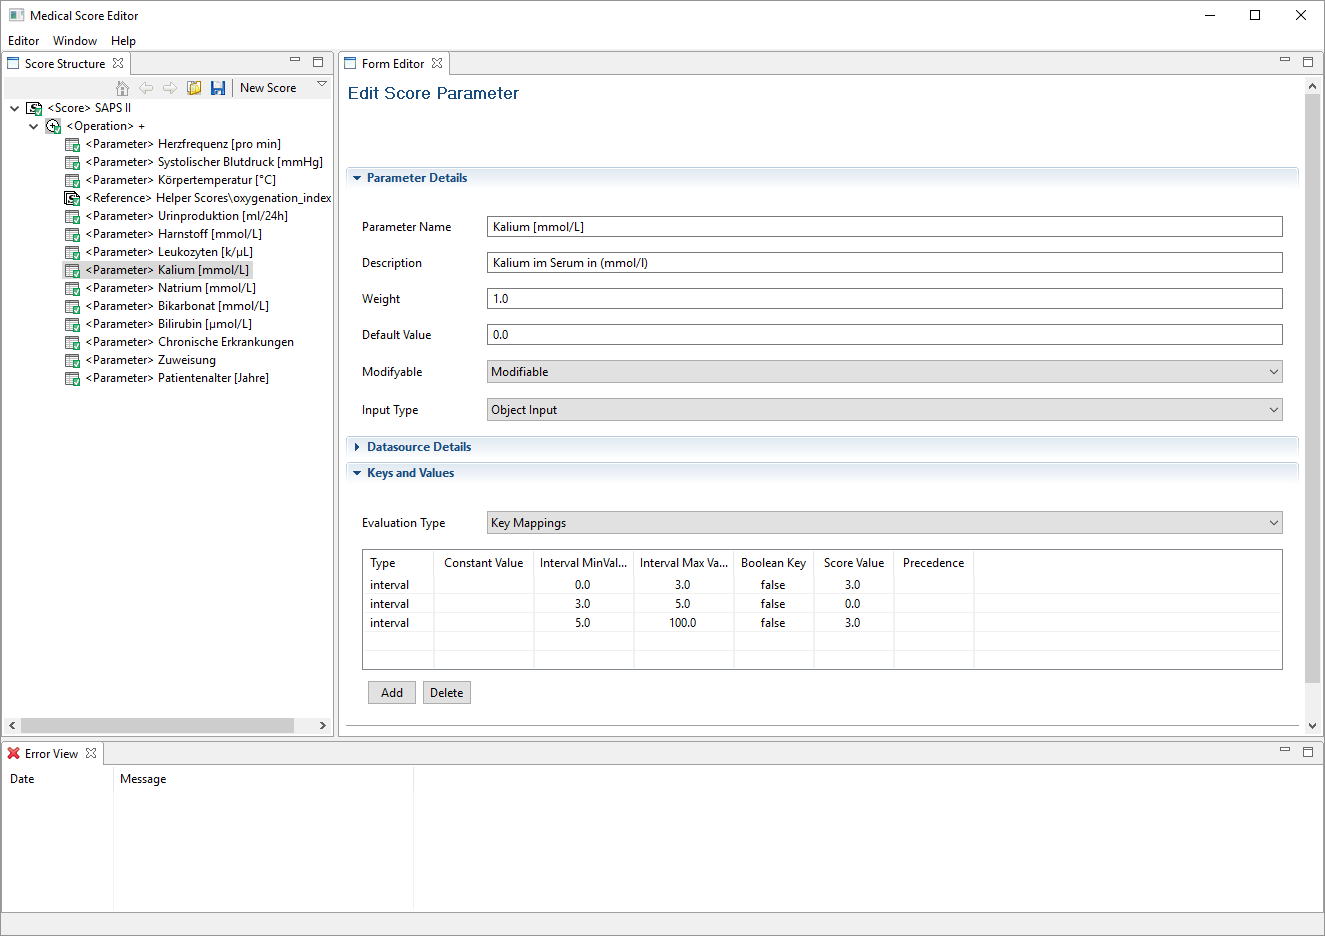The image size is (1325, 936).
Task: Click the oxygenation_index reference icon
Action: (x=72, y=198)
